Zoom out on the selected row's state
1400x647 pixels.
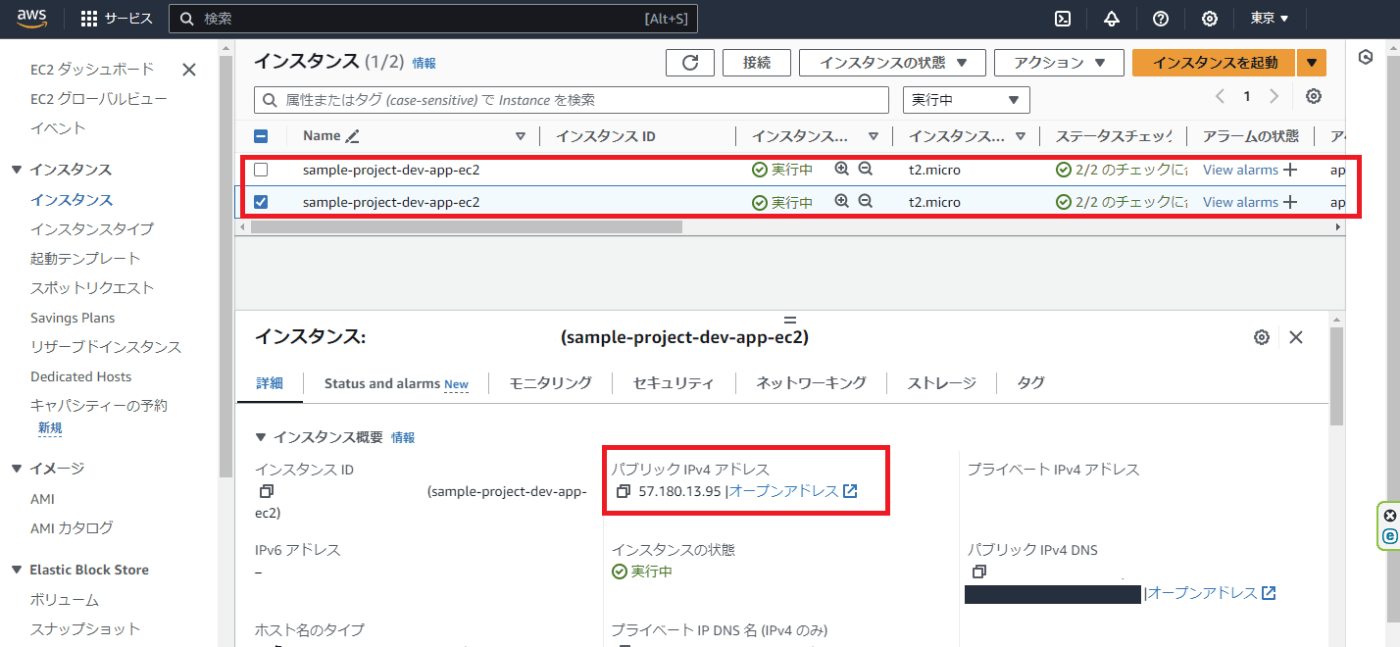pyautogui.click(x=866, y=201)
